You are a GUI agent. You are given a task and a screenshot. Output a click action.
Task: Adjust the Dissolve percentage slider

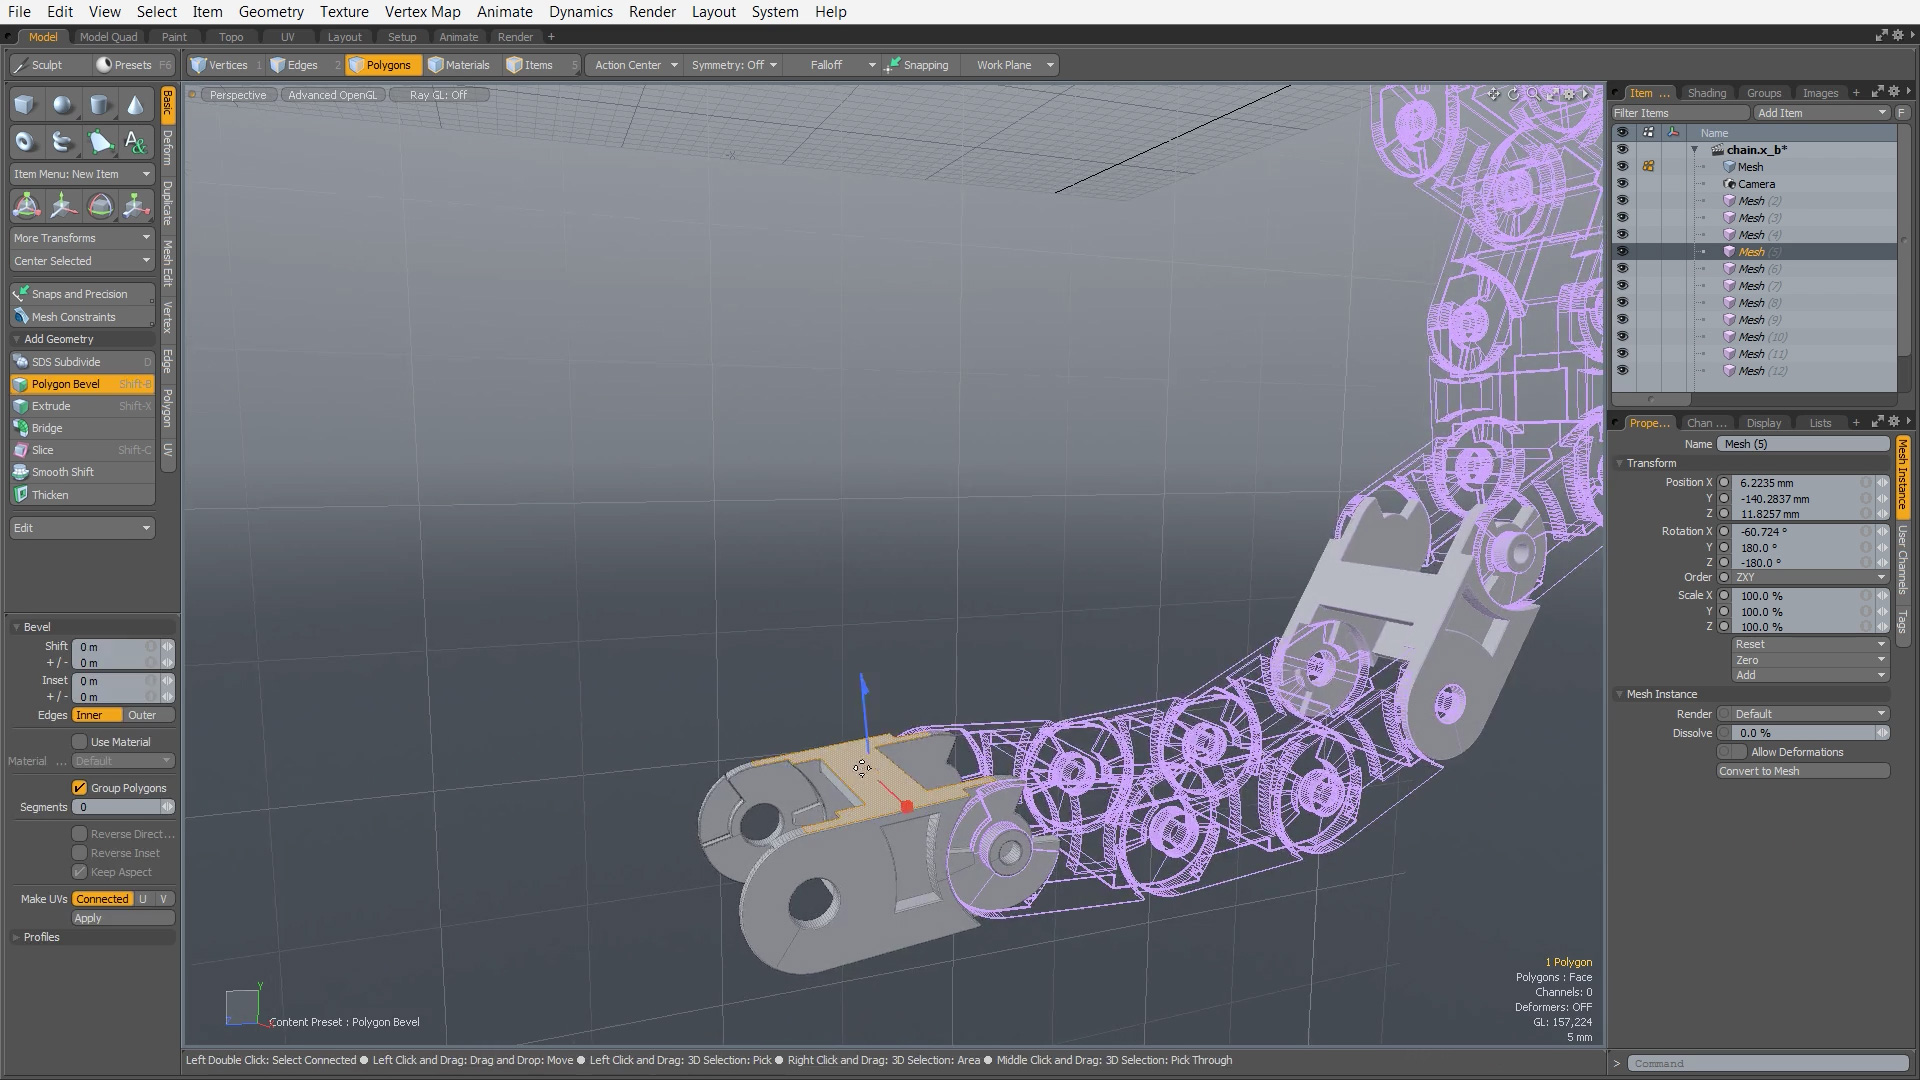click(x=1800, y=733)
